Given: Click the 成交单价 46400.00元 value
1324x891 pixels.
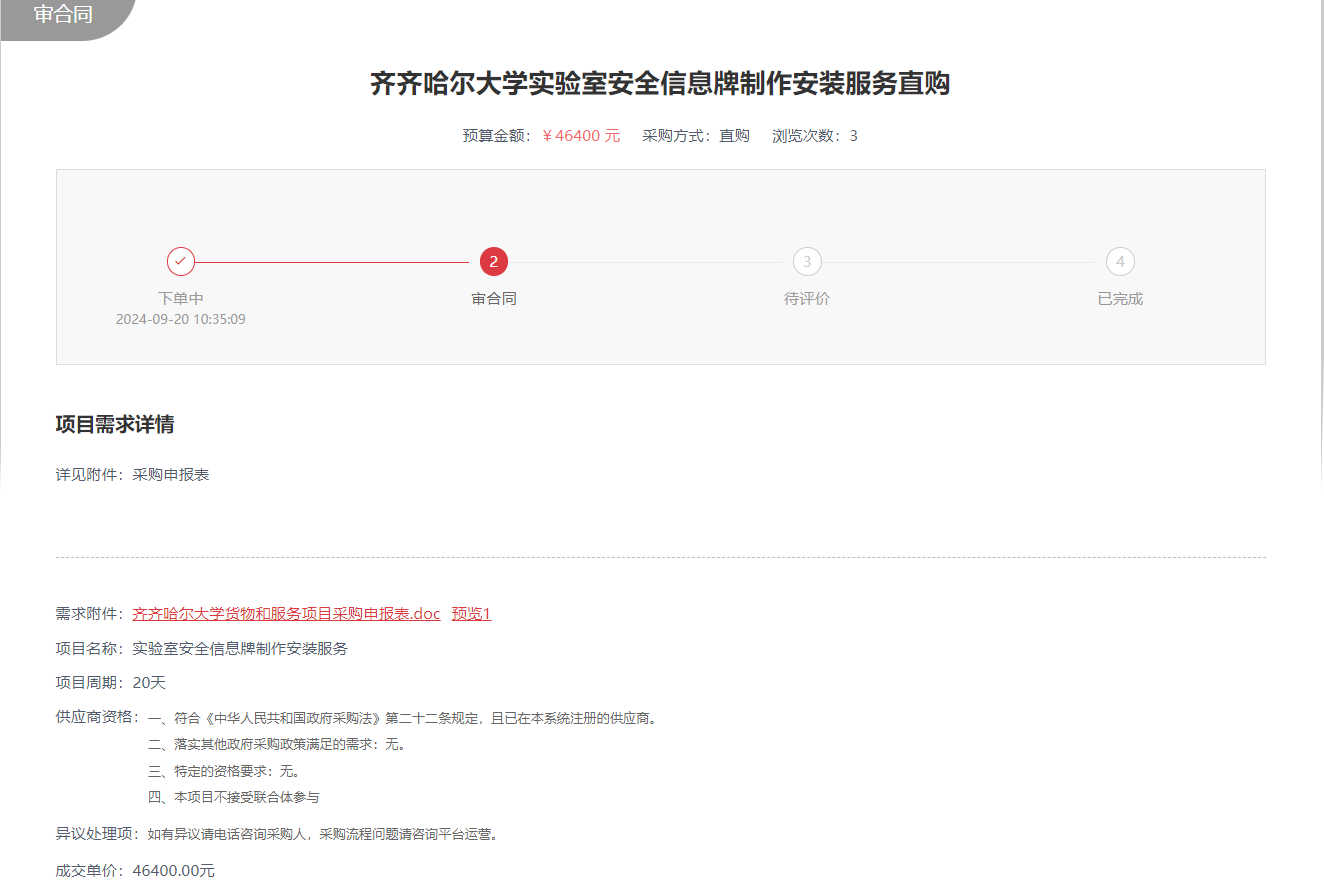Looking at the screenshot, I should [x=173, y=871].
